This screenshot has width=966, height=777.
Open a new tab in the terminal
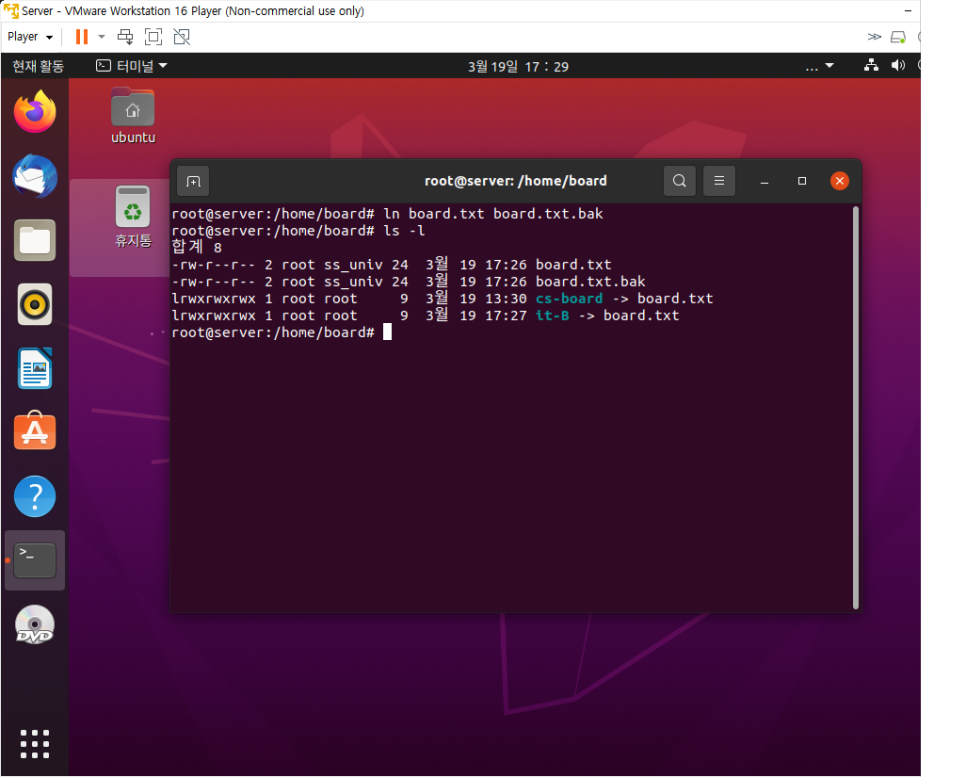(193, 181)
